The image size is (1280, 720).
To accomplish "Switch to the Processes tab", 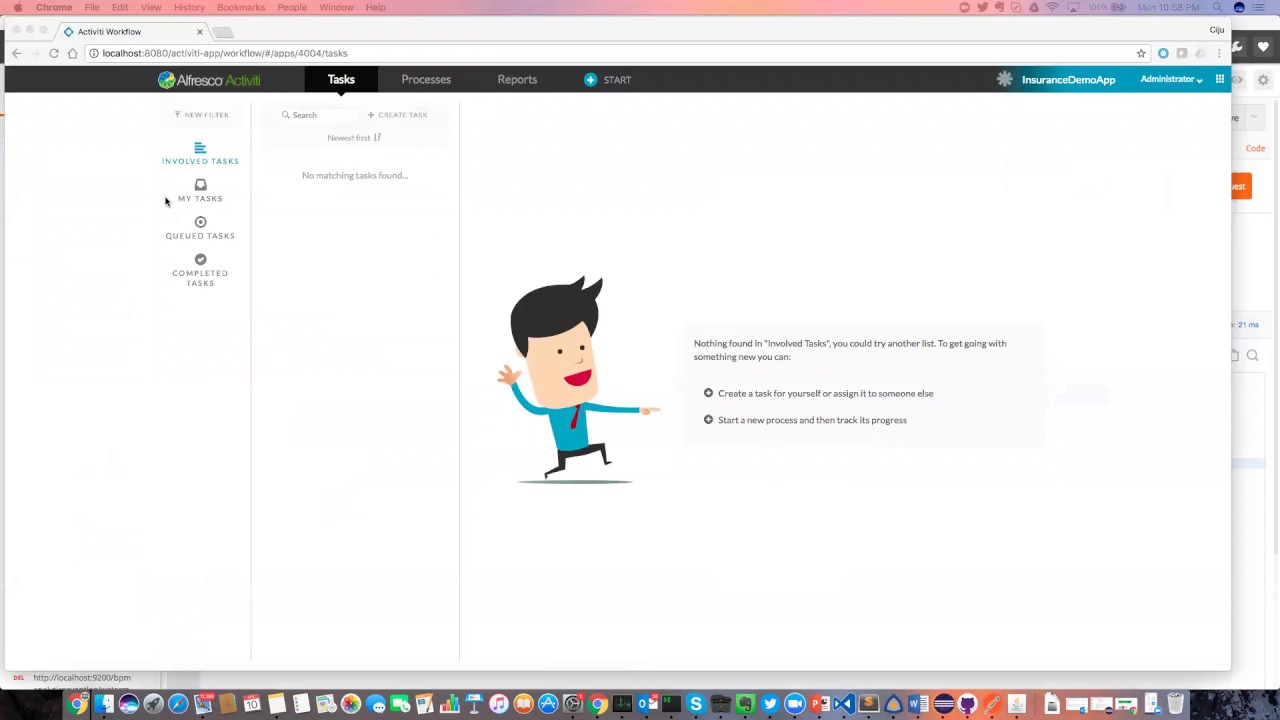I will click(x=426, y=79).
